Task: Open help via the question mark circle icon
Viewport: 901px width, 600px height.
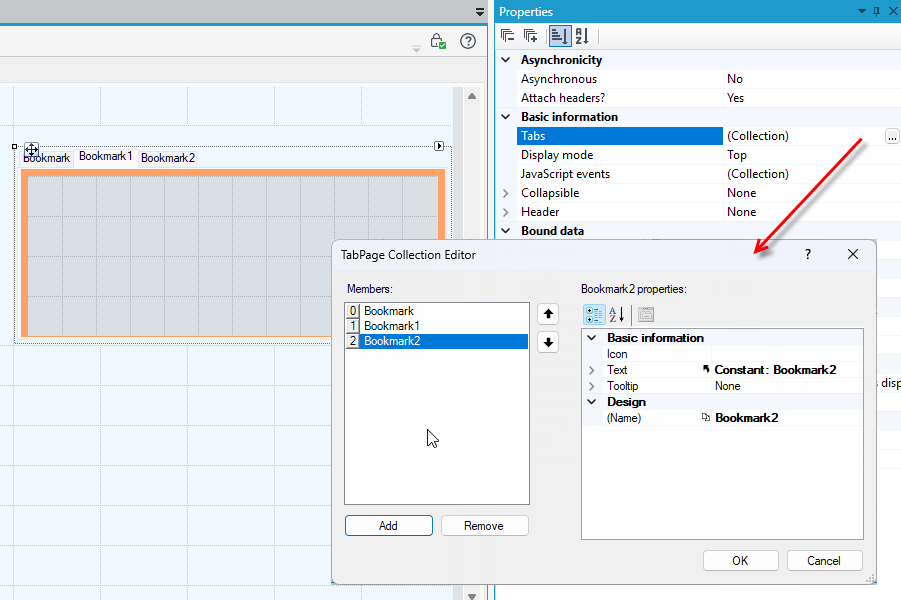Action: click(468, 41)
